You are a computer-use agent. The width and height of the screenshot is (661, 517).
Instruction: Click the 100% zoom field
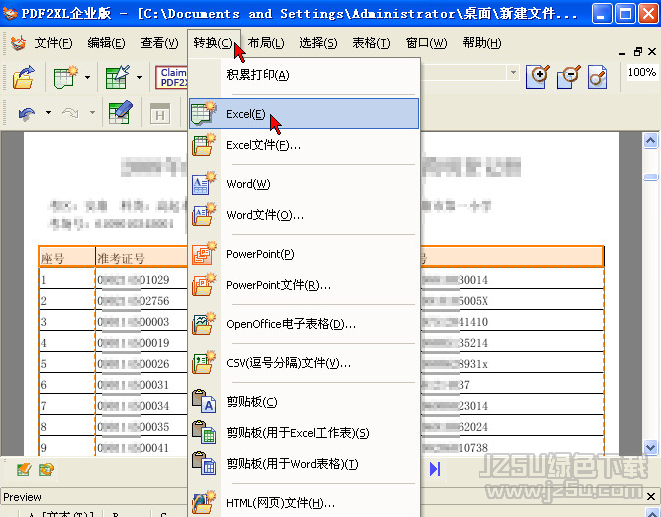(642, 73)
